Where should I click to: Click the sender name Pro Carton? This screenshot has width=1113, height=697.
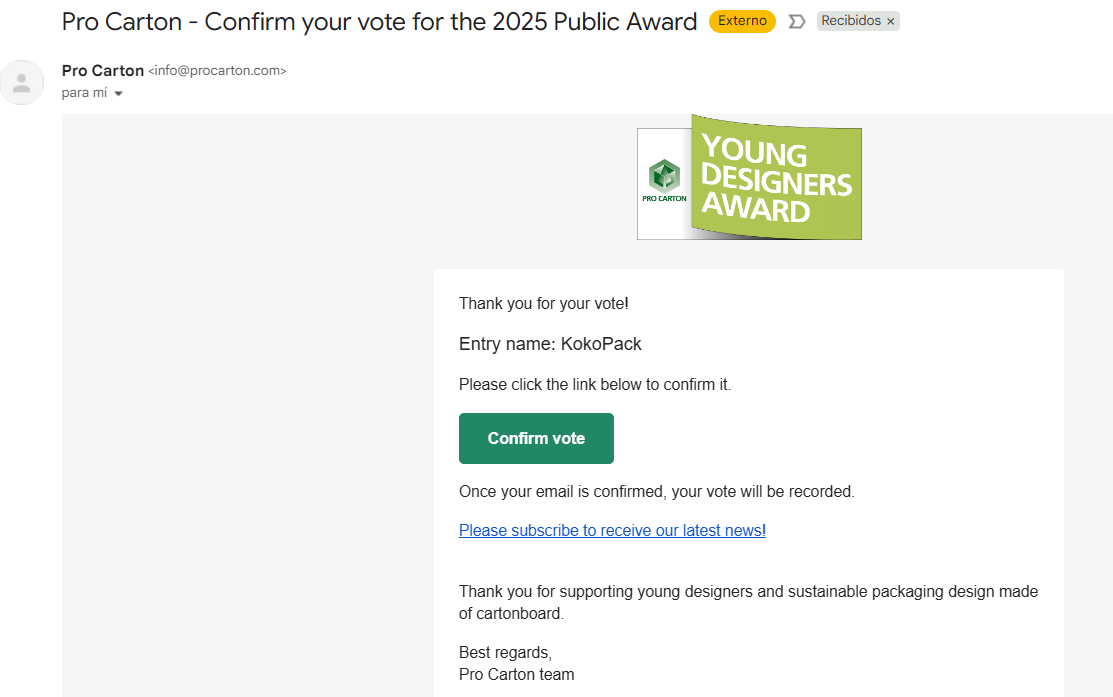pos(103,71)
